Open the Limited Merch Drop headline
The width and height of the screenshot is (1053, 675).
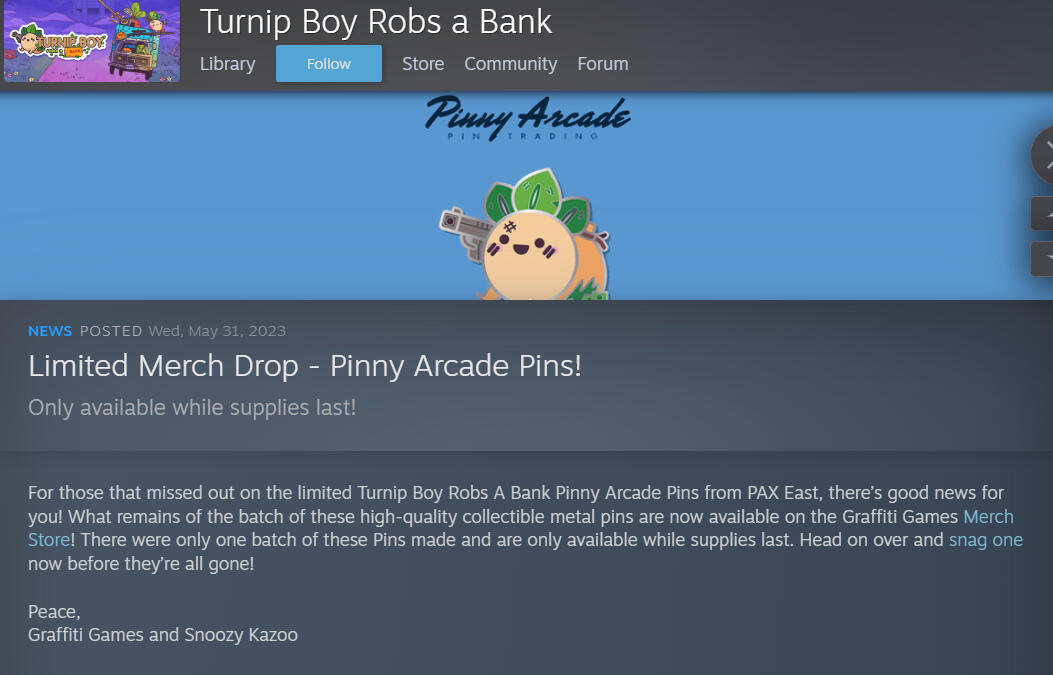305,366
